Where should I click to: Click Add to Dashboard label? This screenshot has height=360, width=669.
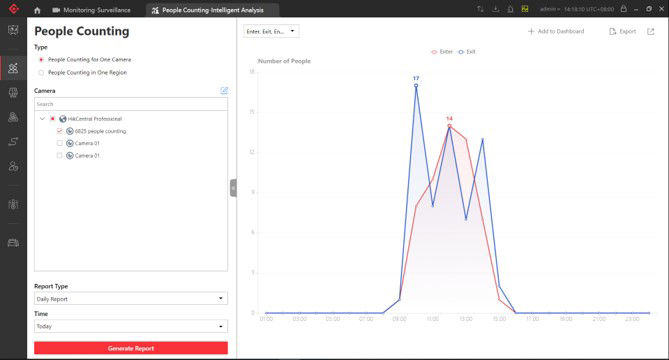coord(561,32)
